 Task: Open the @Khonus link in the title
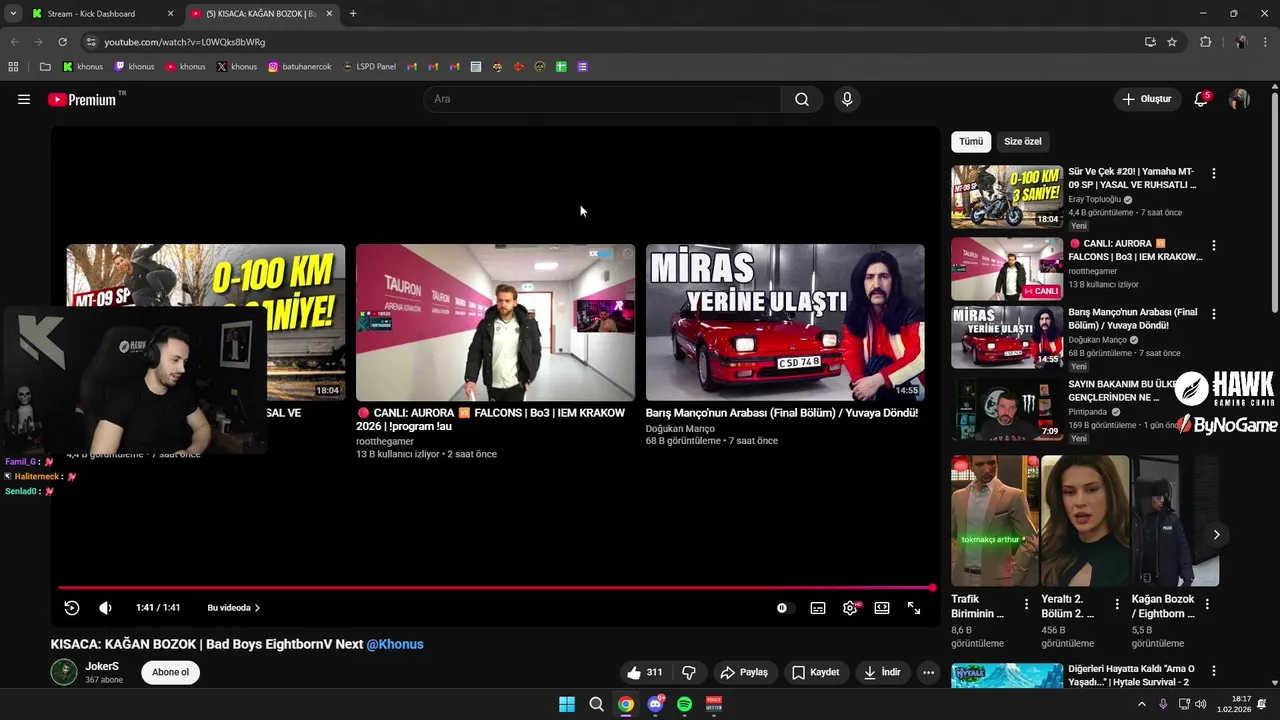(x=395, y=644)
